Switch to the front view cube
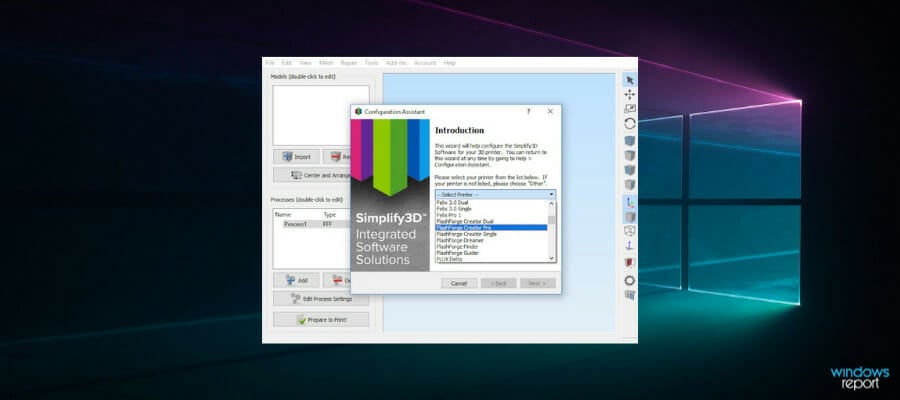The image size is (900, 400). (x=630, y=170)
